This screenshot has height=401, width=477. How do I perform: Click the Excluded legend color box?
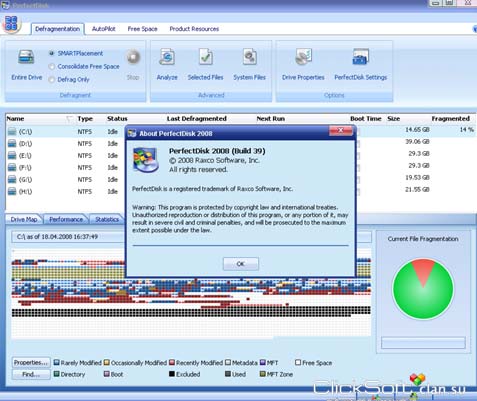click(172, 374)
